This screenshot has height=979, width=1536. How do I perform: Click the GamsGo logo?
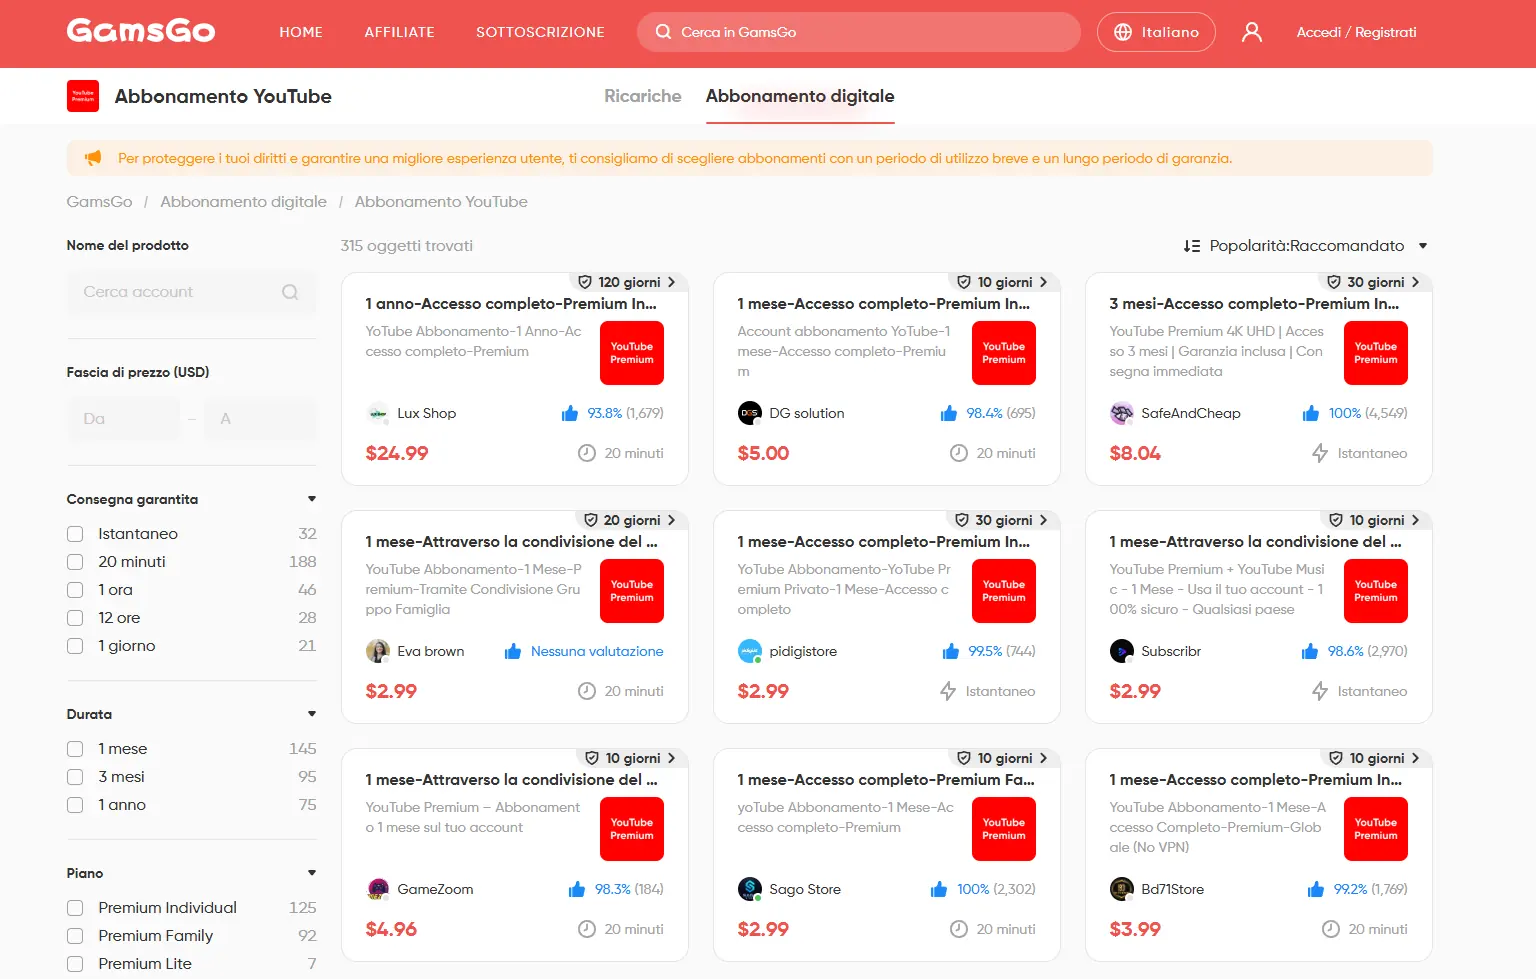141,31
